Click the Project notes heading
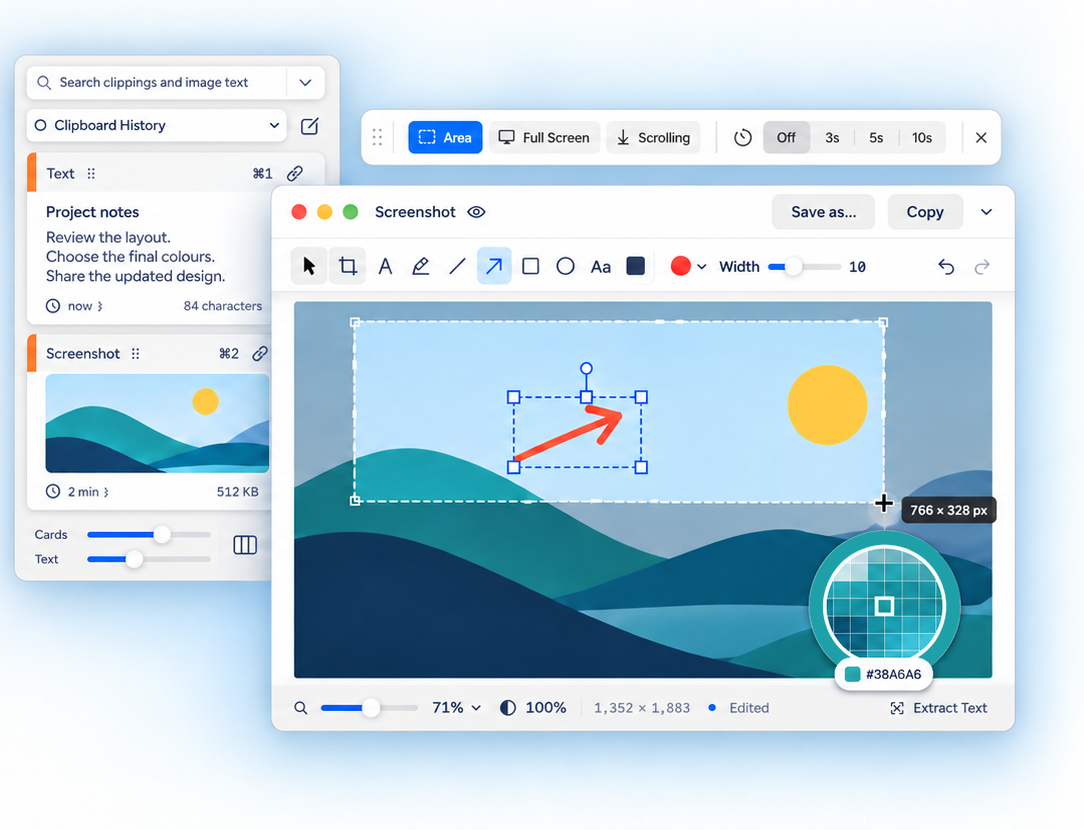The image size is (1084, 830). [93, 212]
